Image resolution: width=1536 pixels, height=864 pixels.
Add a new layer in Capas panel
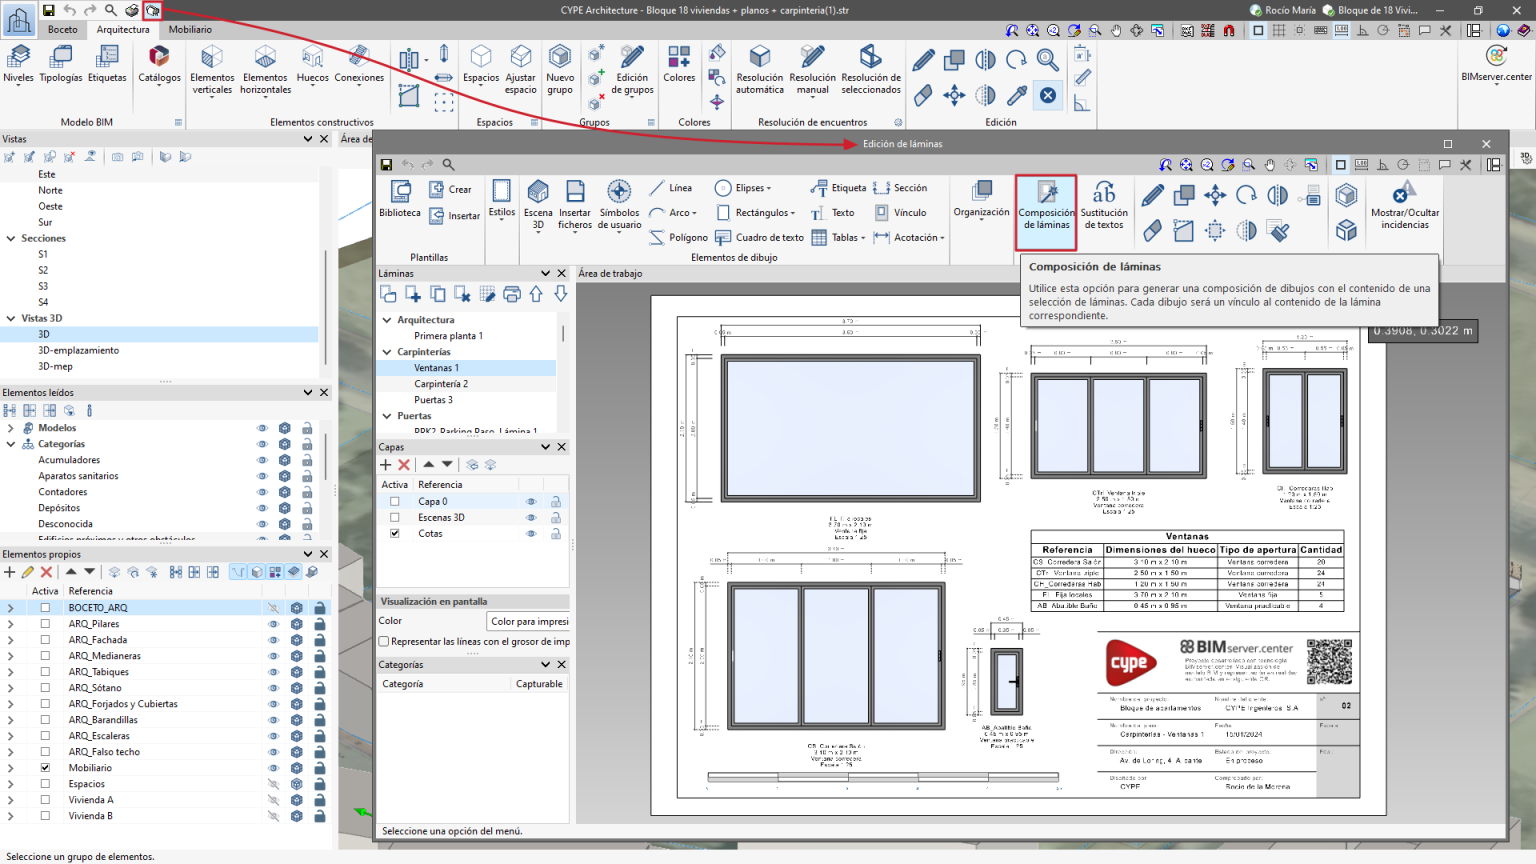[386, 465]
